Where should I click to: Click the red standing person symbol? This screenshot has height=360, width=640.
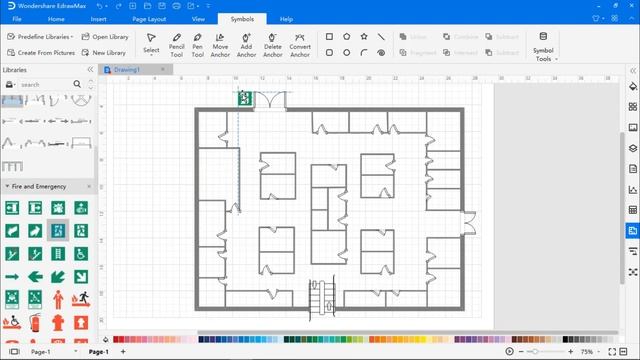(58, 300)
